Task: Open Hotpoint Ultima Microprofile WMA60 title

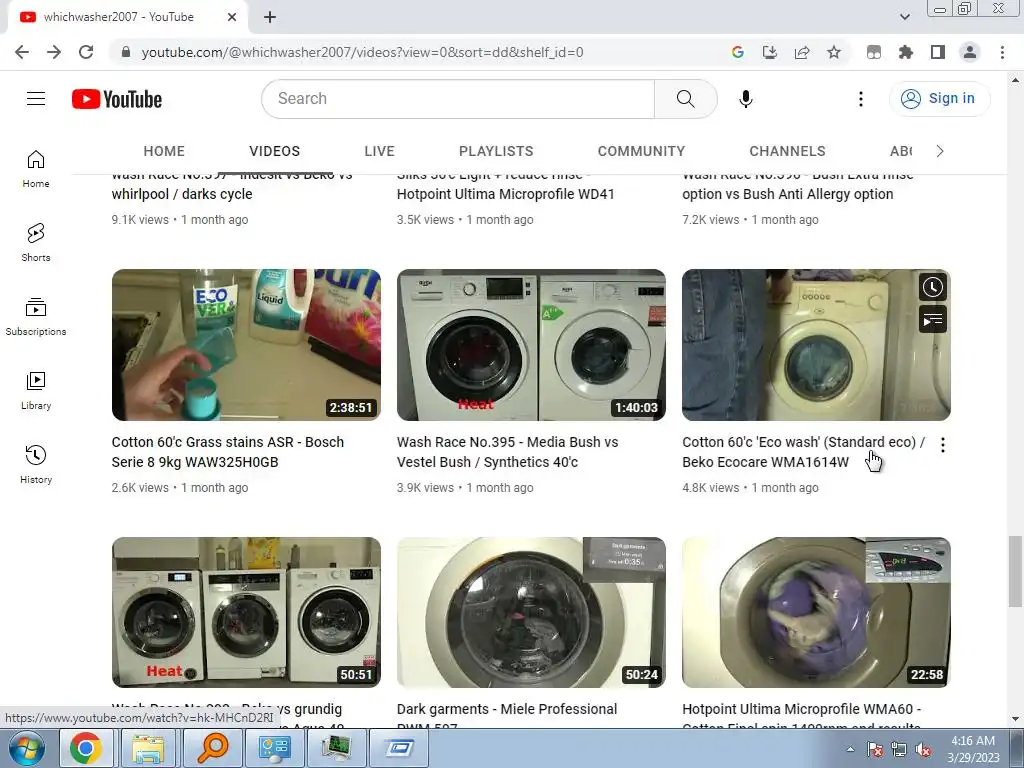Action: [x=801, y=717]
